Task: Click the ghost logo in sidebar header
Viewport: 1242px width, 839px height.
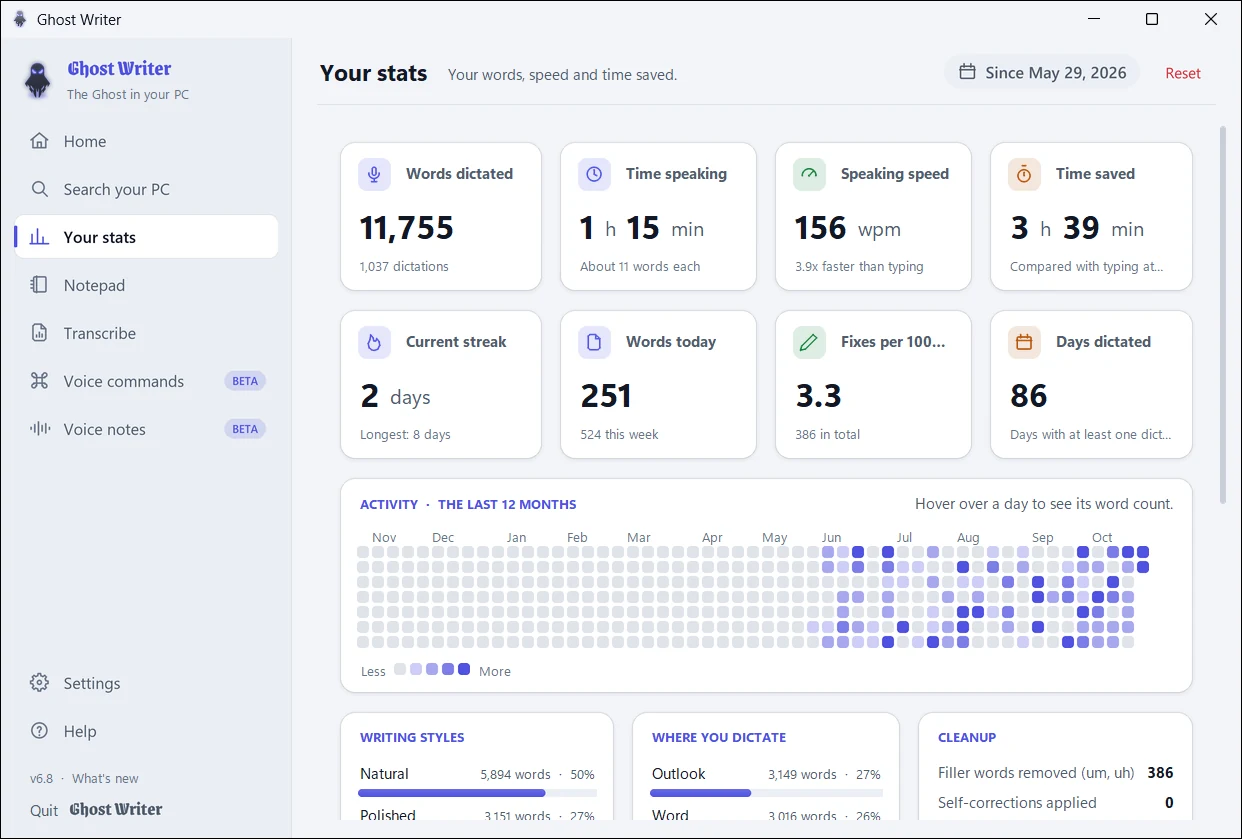Action: [38, 79]
